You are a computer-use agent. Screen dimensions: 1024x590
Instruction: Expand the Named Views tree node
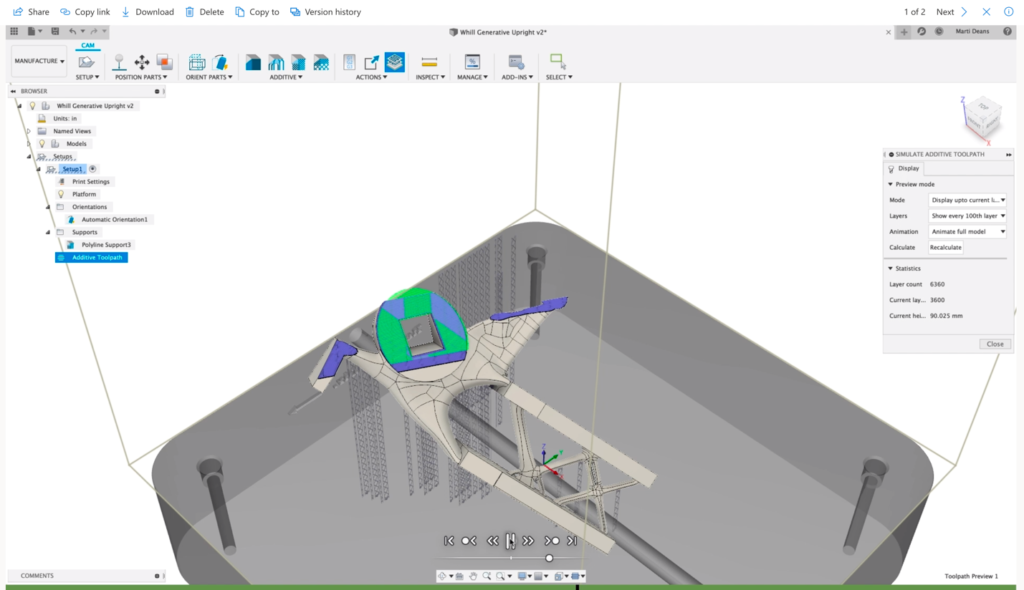click(29, 131)
